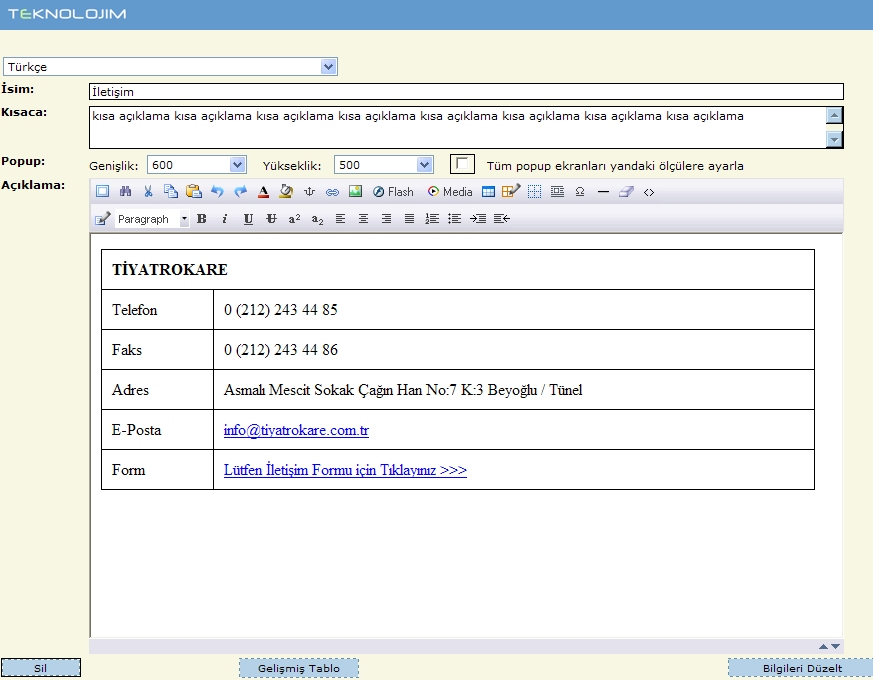Toggle italic formatting
The image size is (873, 680).
coord(225,219)
